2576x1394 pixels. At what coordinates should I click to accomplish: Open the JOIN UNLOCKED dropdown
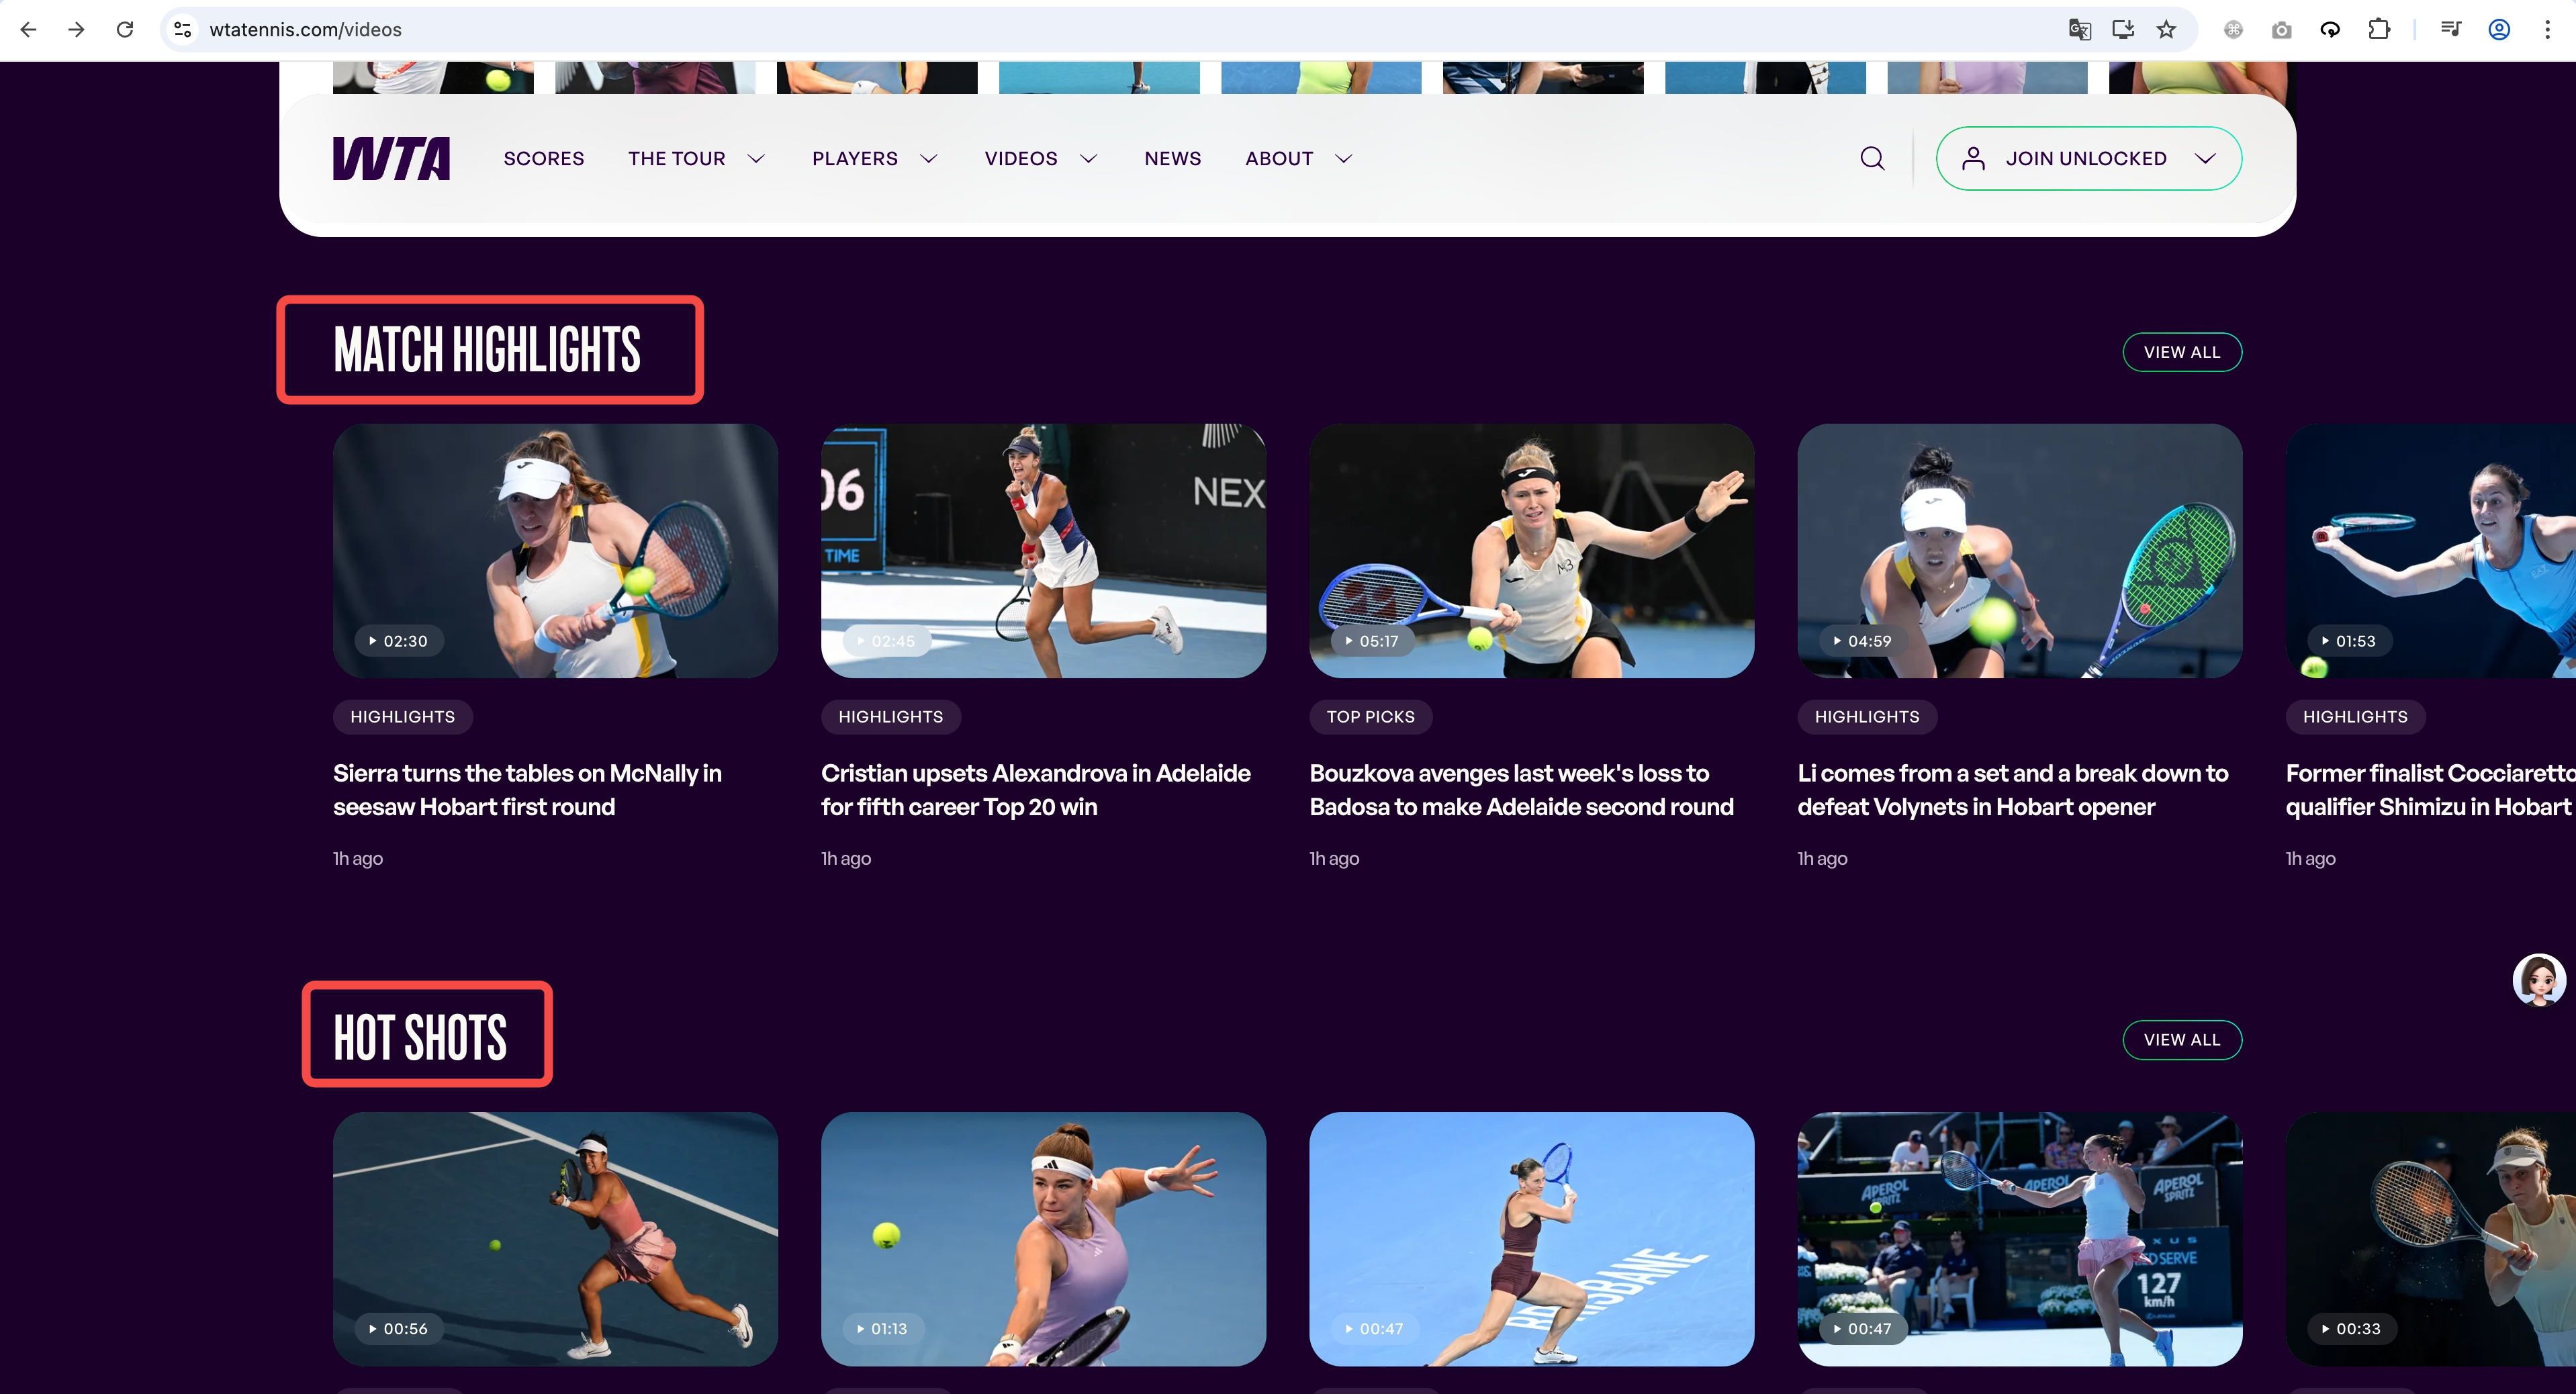coord(2088,158)
